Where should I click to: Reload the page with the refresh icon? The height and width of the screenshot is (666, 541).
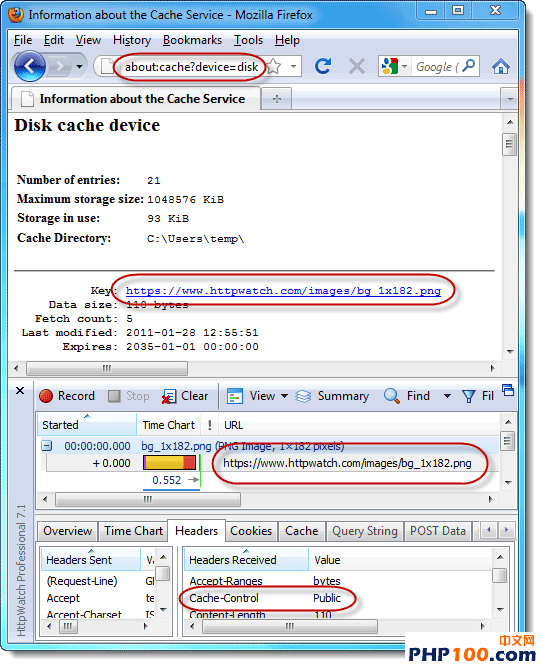pos(323,66)
